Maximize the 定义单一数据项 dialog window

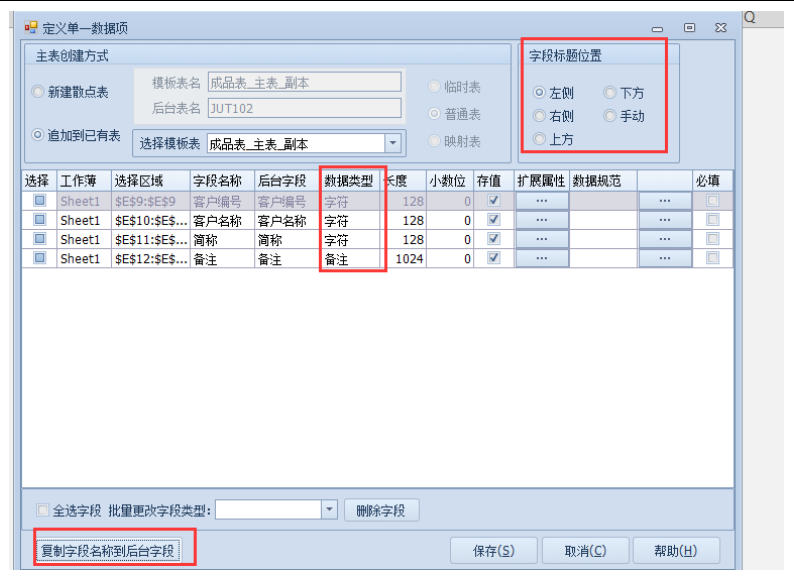pyautogui.click(x=690, y=29)
